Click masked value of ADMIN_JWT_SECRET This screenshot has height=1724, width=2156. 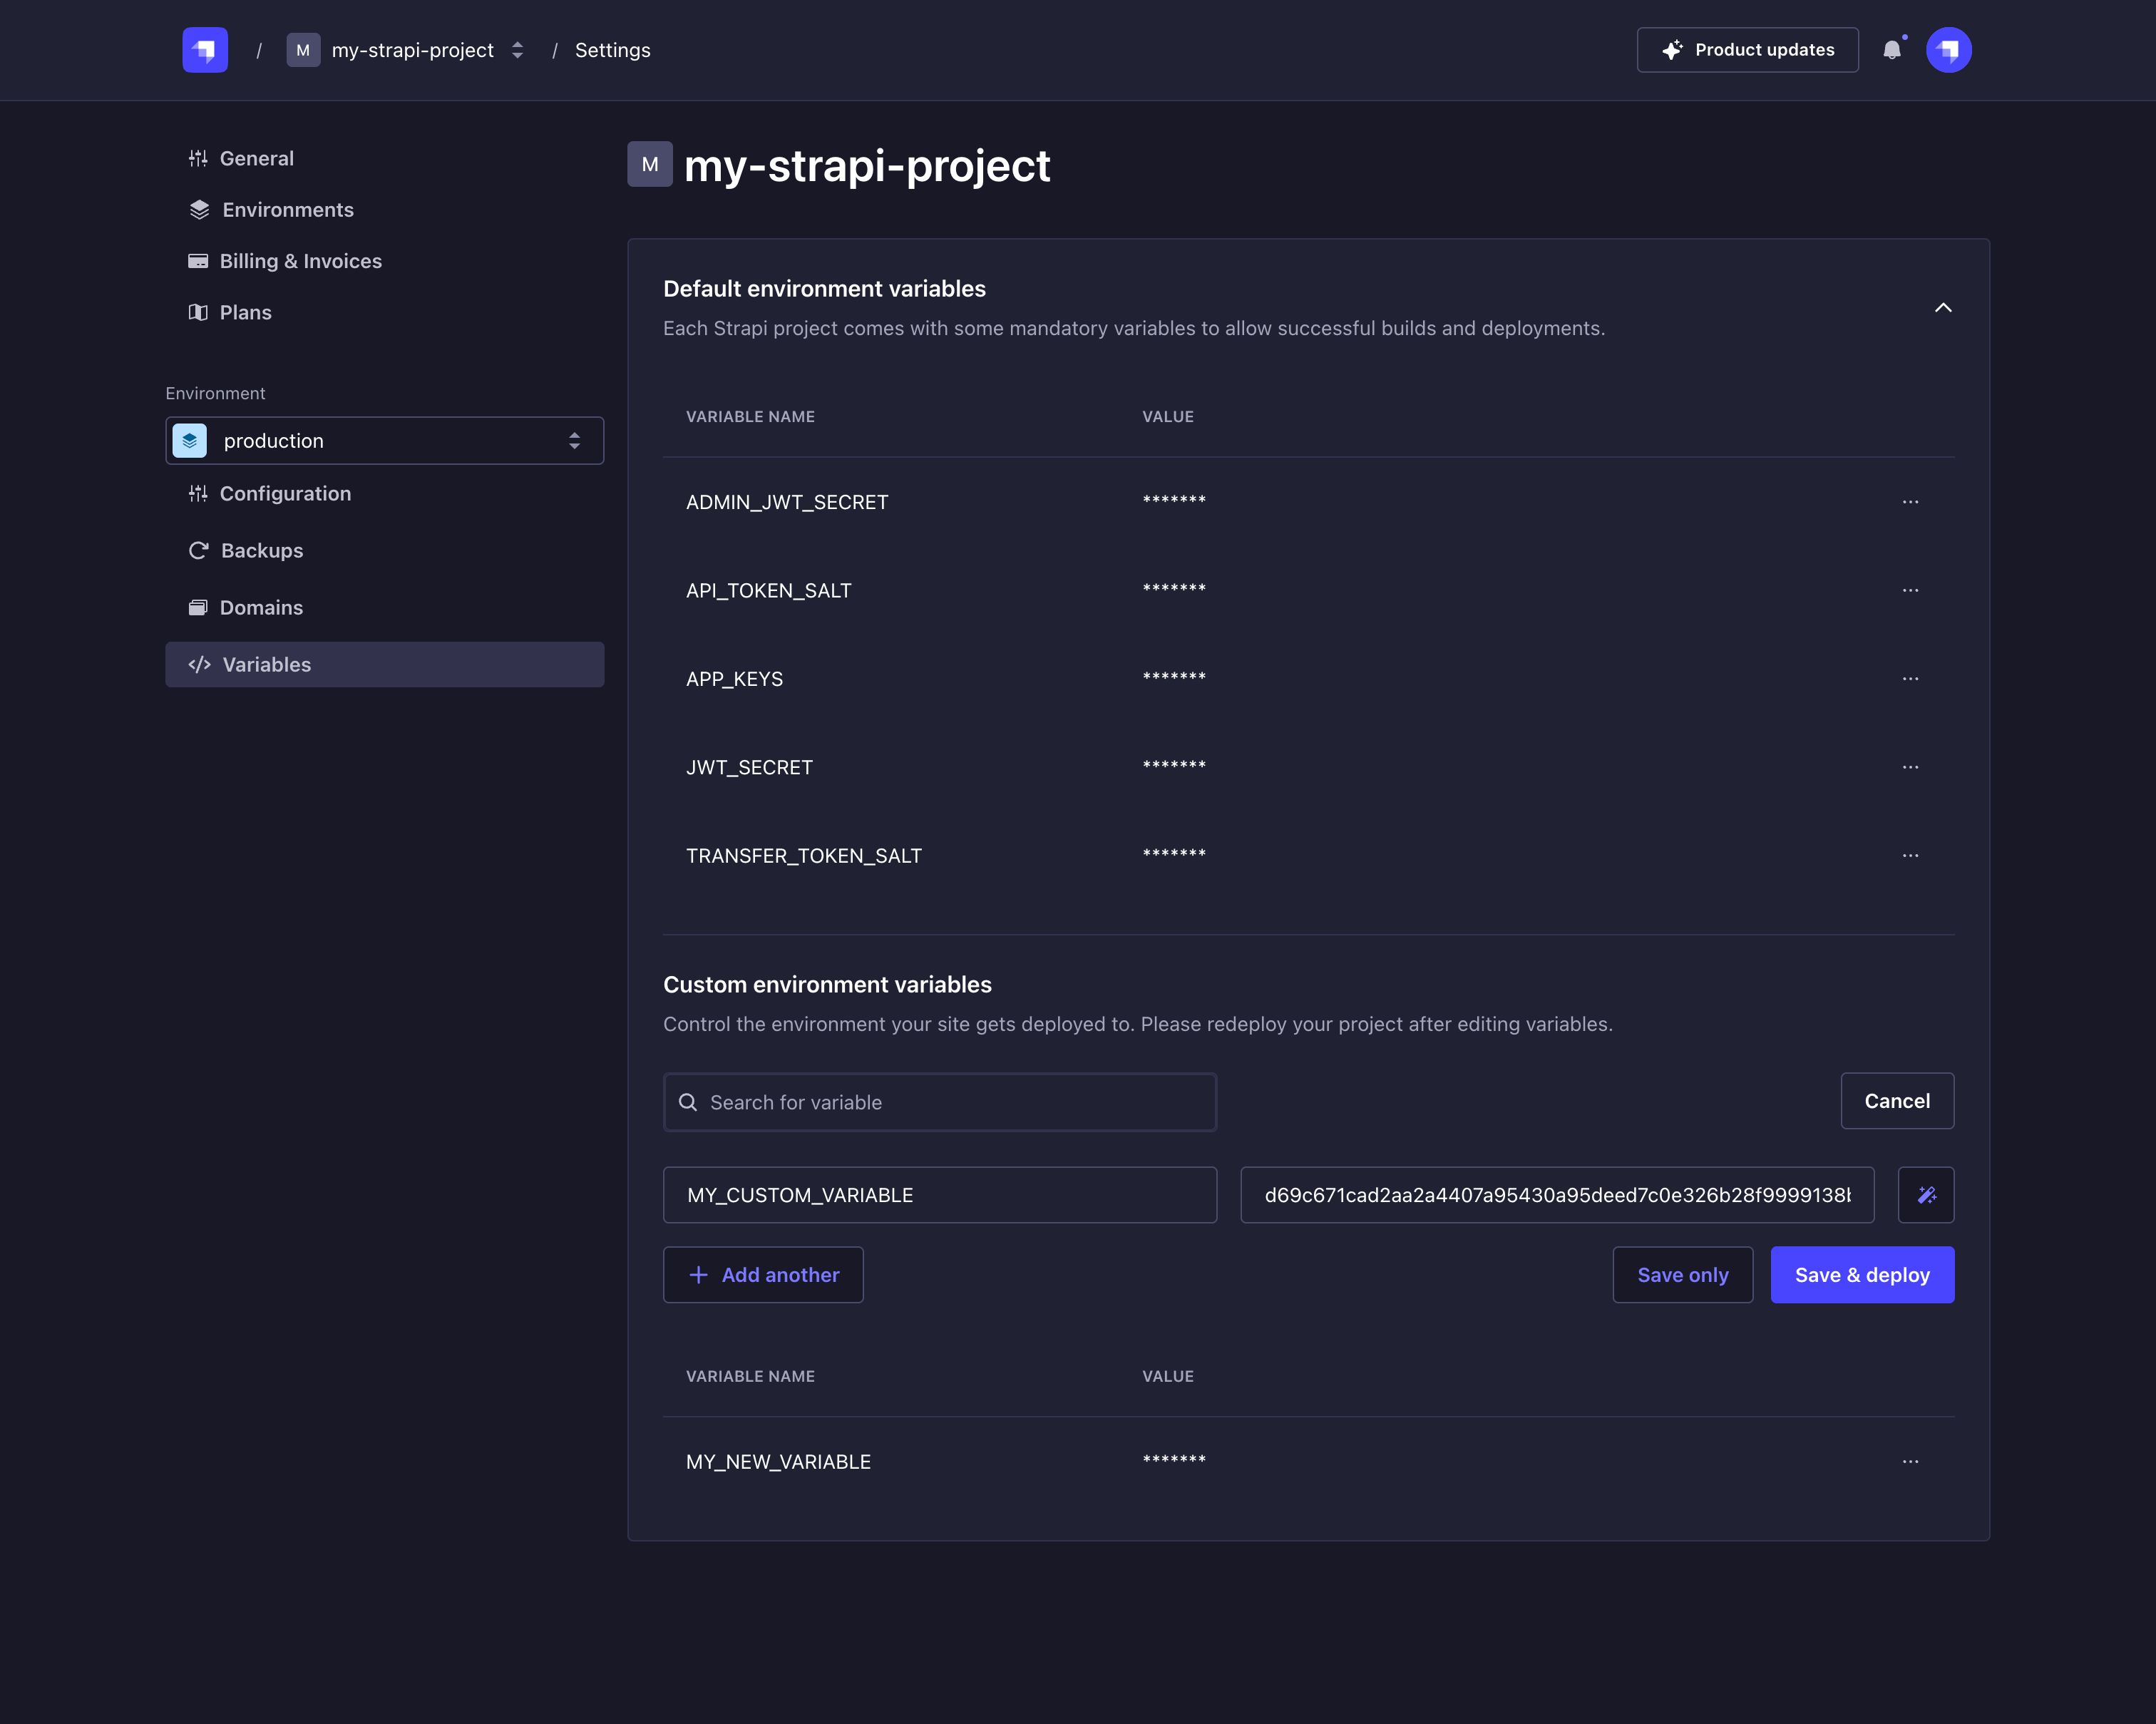[1174, 501]
